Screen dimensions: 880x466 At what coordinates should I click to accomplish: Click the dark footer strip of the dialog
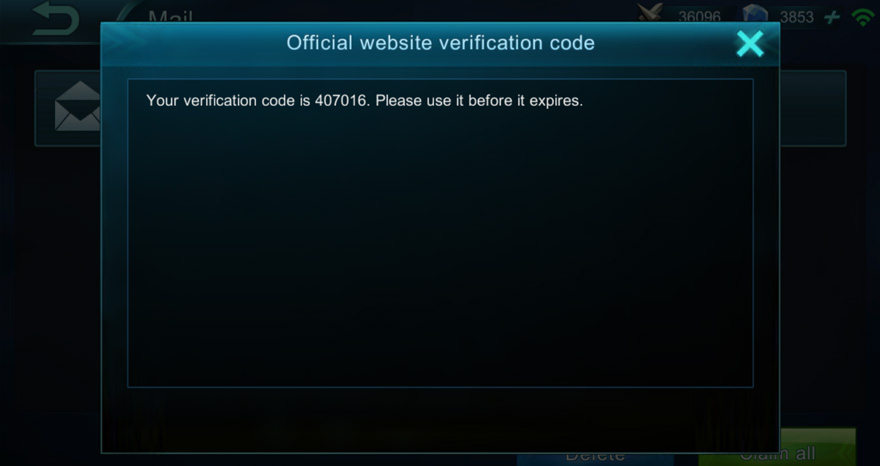pyautogui.click(x=441, y=420)
